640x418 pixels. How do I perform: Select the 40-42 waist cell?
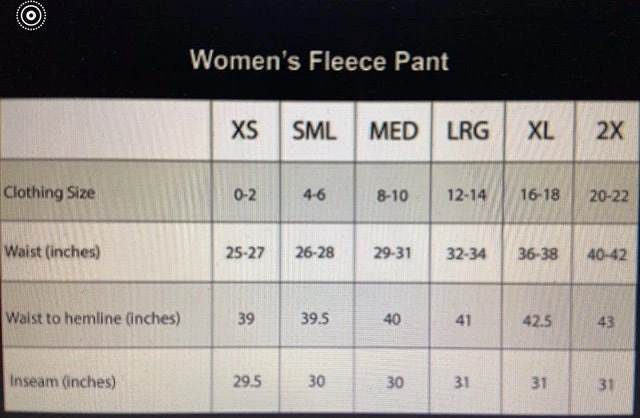(x=608, y=254)
